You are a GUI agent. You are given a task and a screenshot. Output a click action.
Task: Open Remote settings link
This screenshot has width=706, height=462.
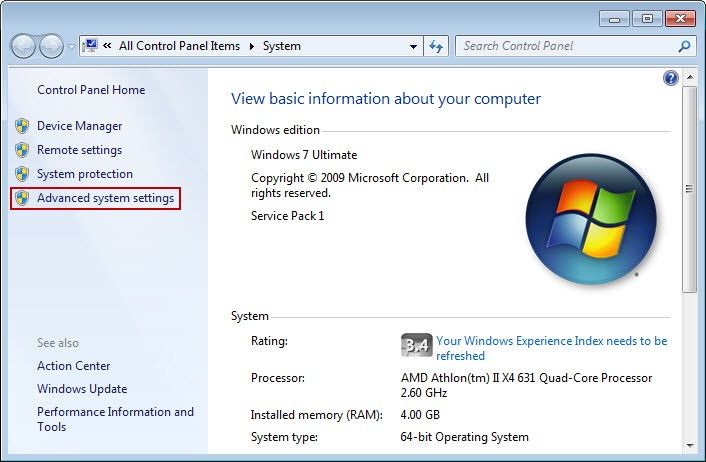[79, 150]
